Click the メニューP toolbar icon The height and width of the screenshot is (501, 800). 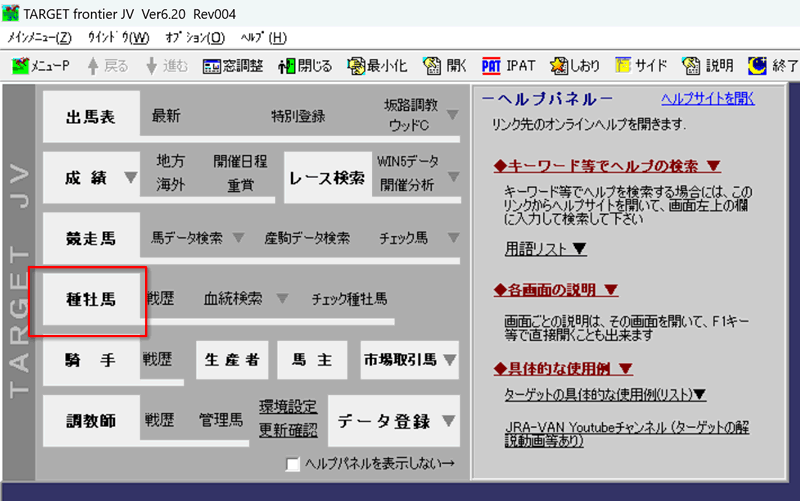(20, 66)
